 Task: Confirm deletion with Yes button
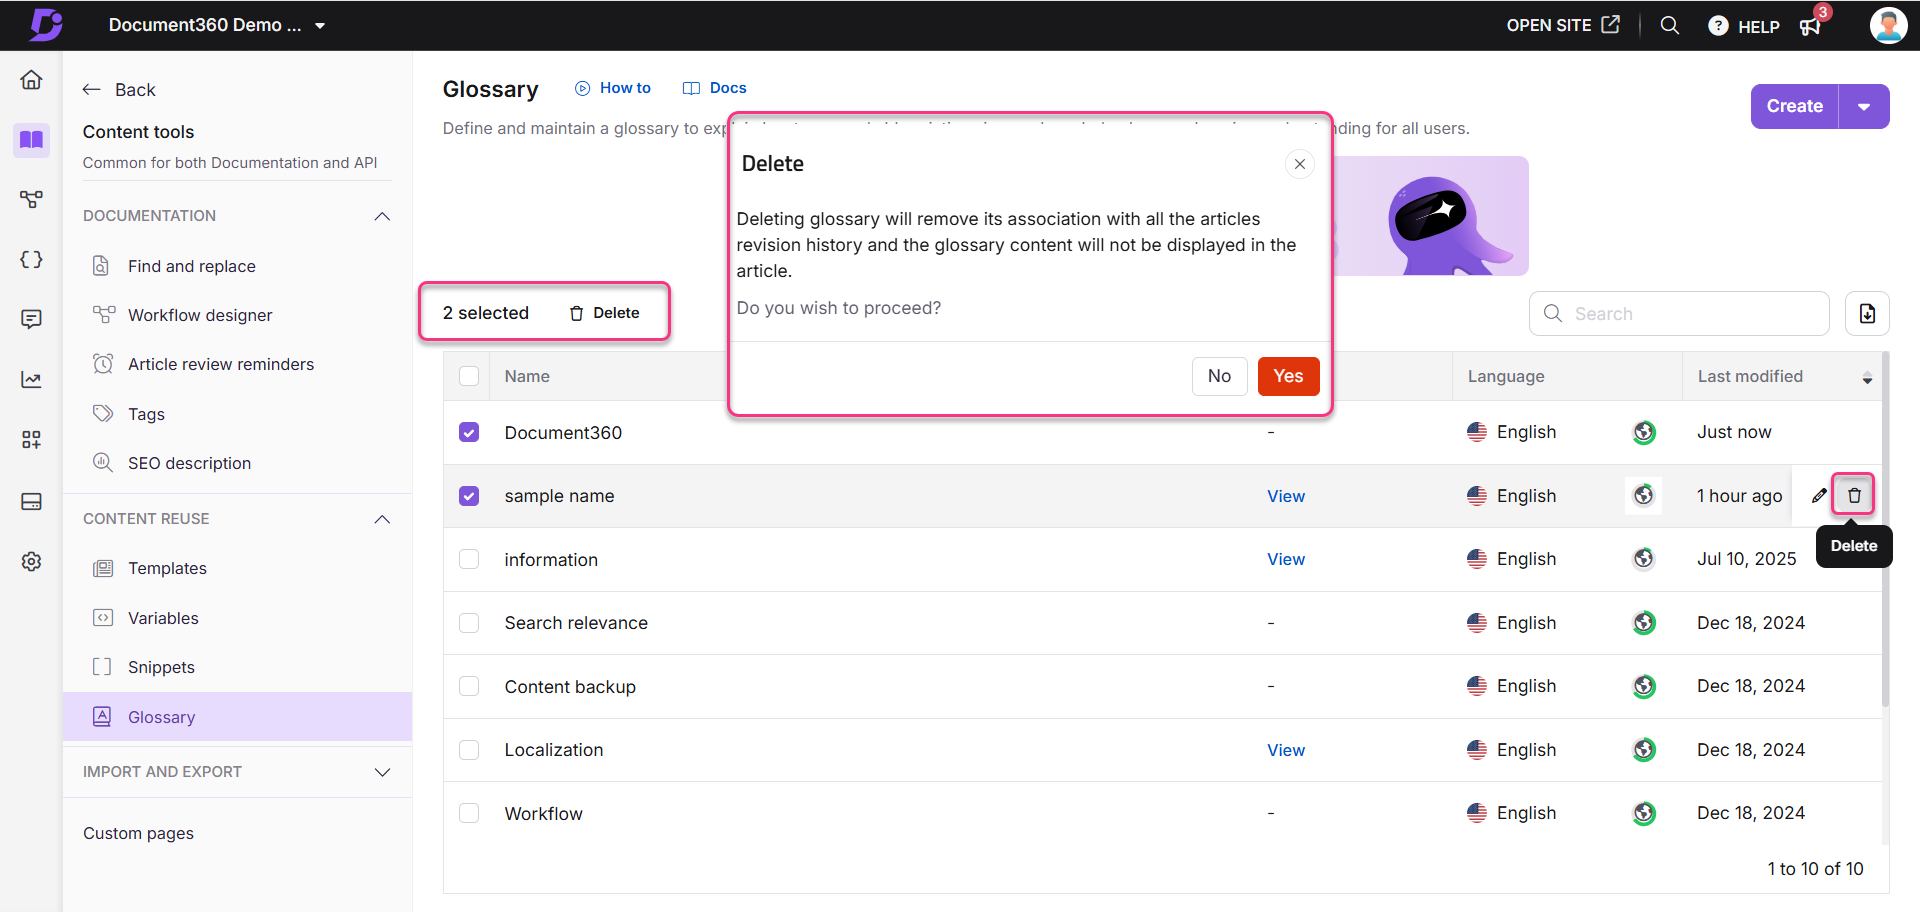tap(1288, 376)
